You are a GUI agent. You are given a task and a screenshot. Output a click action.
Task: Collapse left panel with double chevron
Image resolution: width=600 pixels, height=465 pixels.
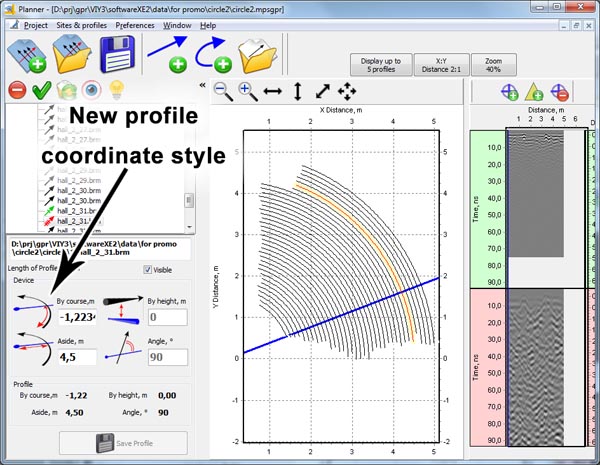click(x=202, y=85)
